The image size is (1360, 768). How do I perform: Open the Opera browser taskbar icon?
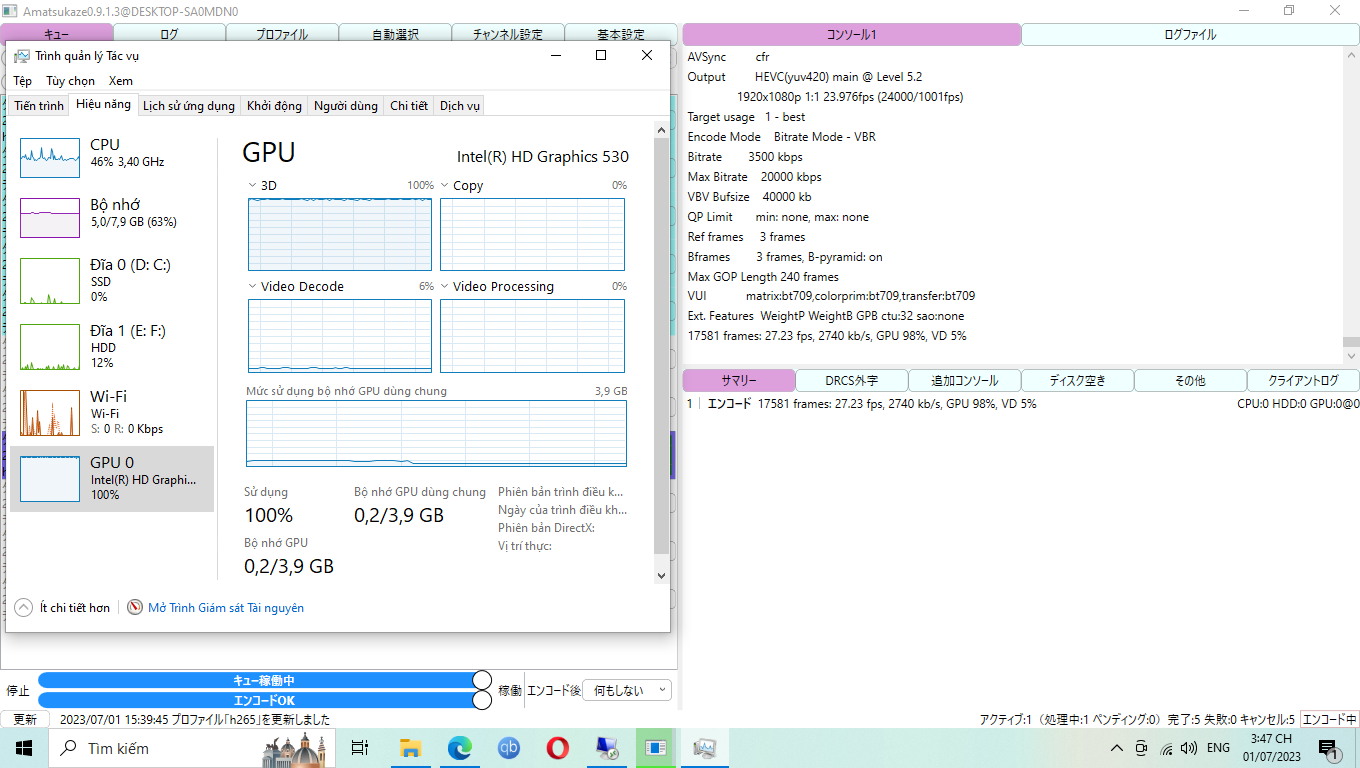click(x=557, y=748)
